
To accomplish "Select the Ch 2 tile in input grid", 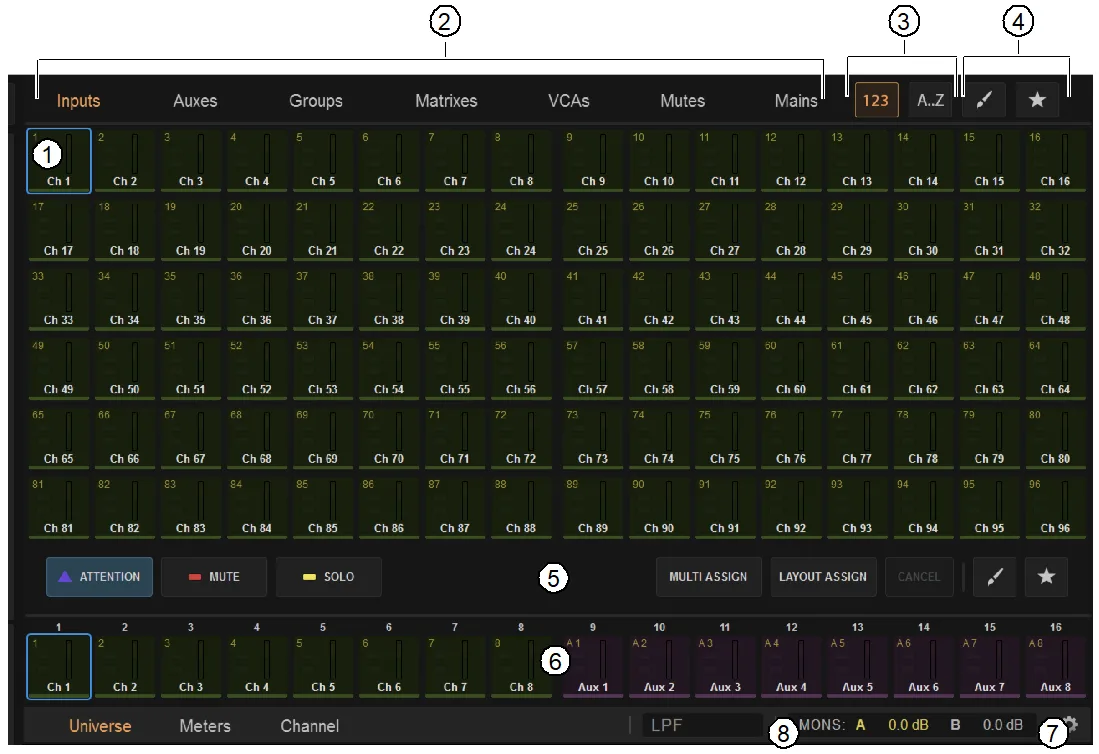I will coord(125,160).
